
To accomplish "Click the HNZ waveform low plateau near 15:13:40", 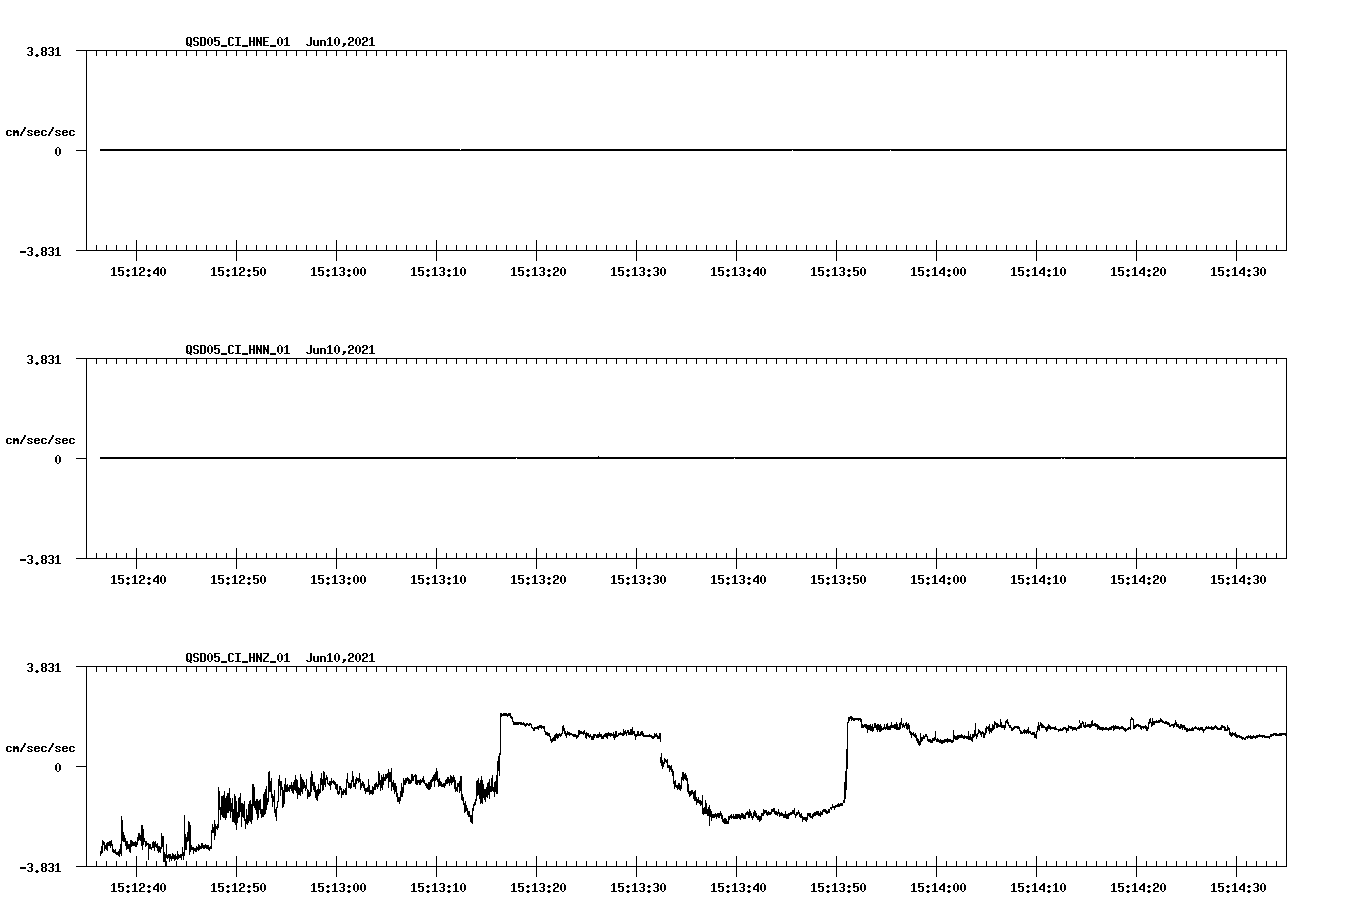I will (770, 815).
